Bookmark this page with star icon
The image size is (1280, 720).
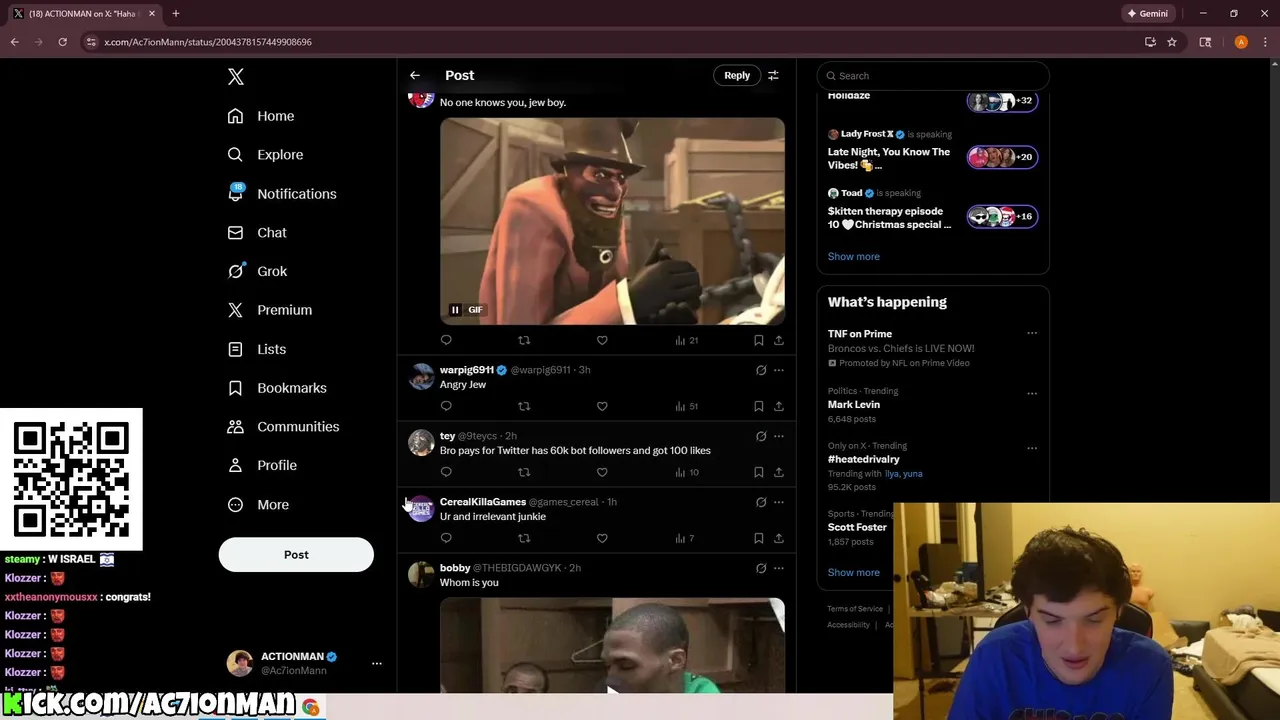1172,42
